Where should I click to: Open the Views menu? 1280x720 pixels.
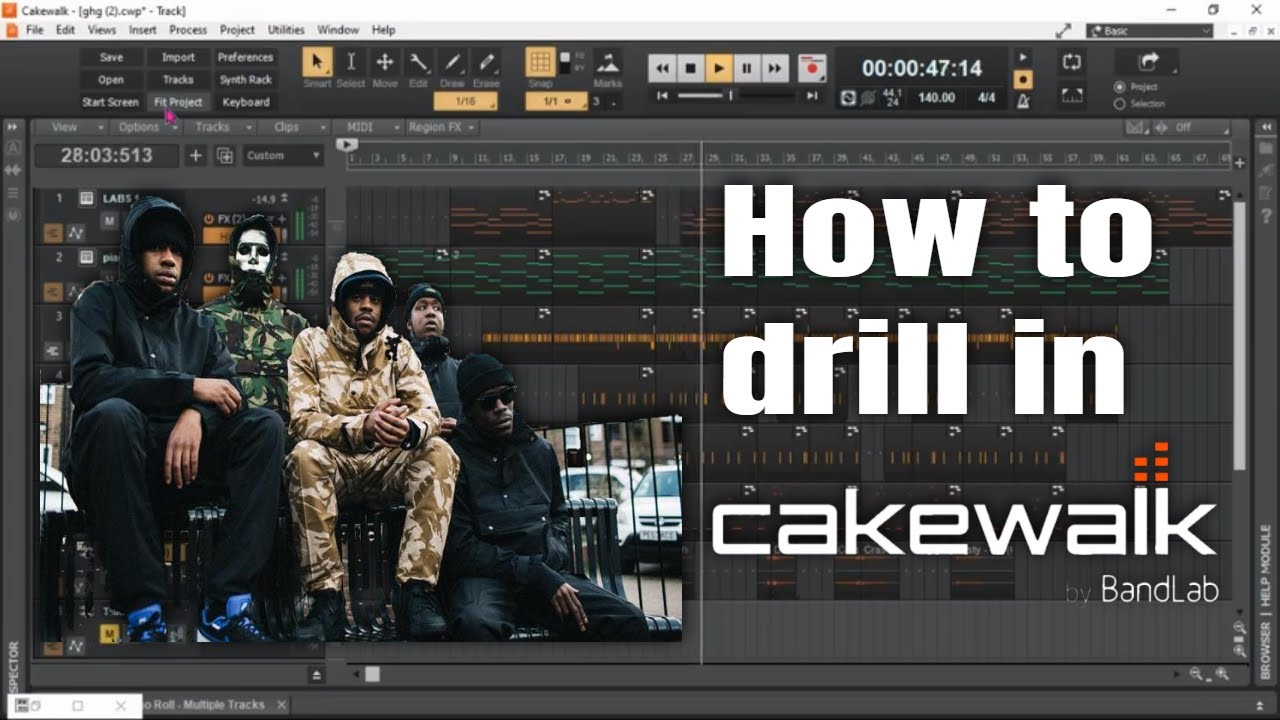point(101,30)
